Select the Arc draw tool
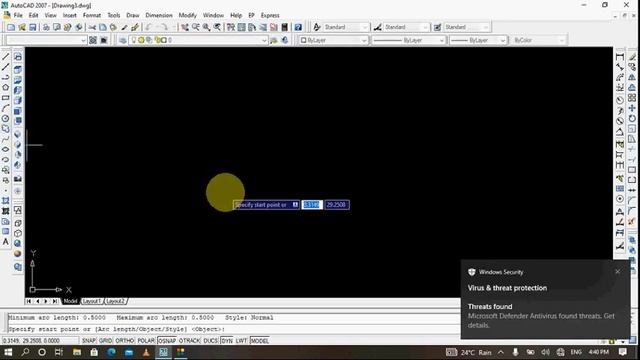 click(6, 108)
